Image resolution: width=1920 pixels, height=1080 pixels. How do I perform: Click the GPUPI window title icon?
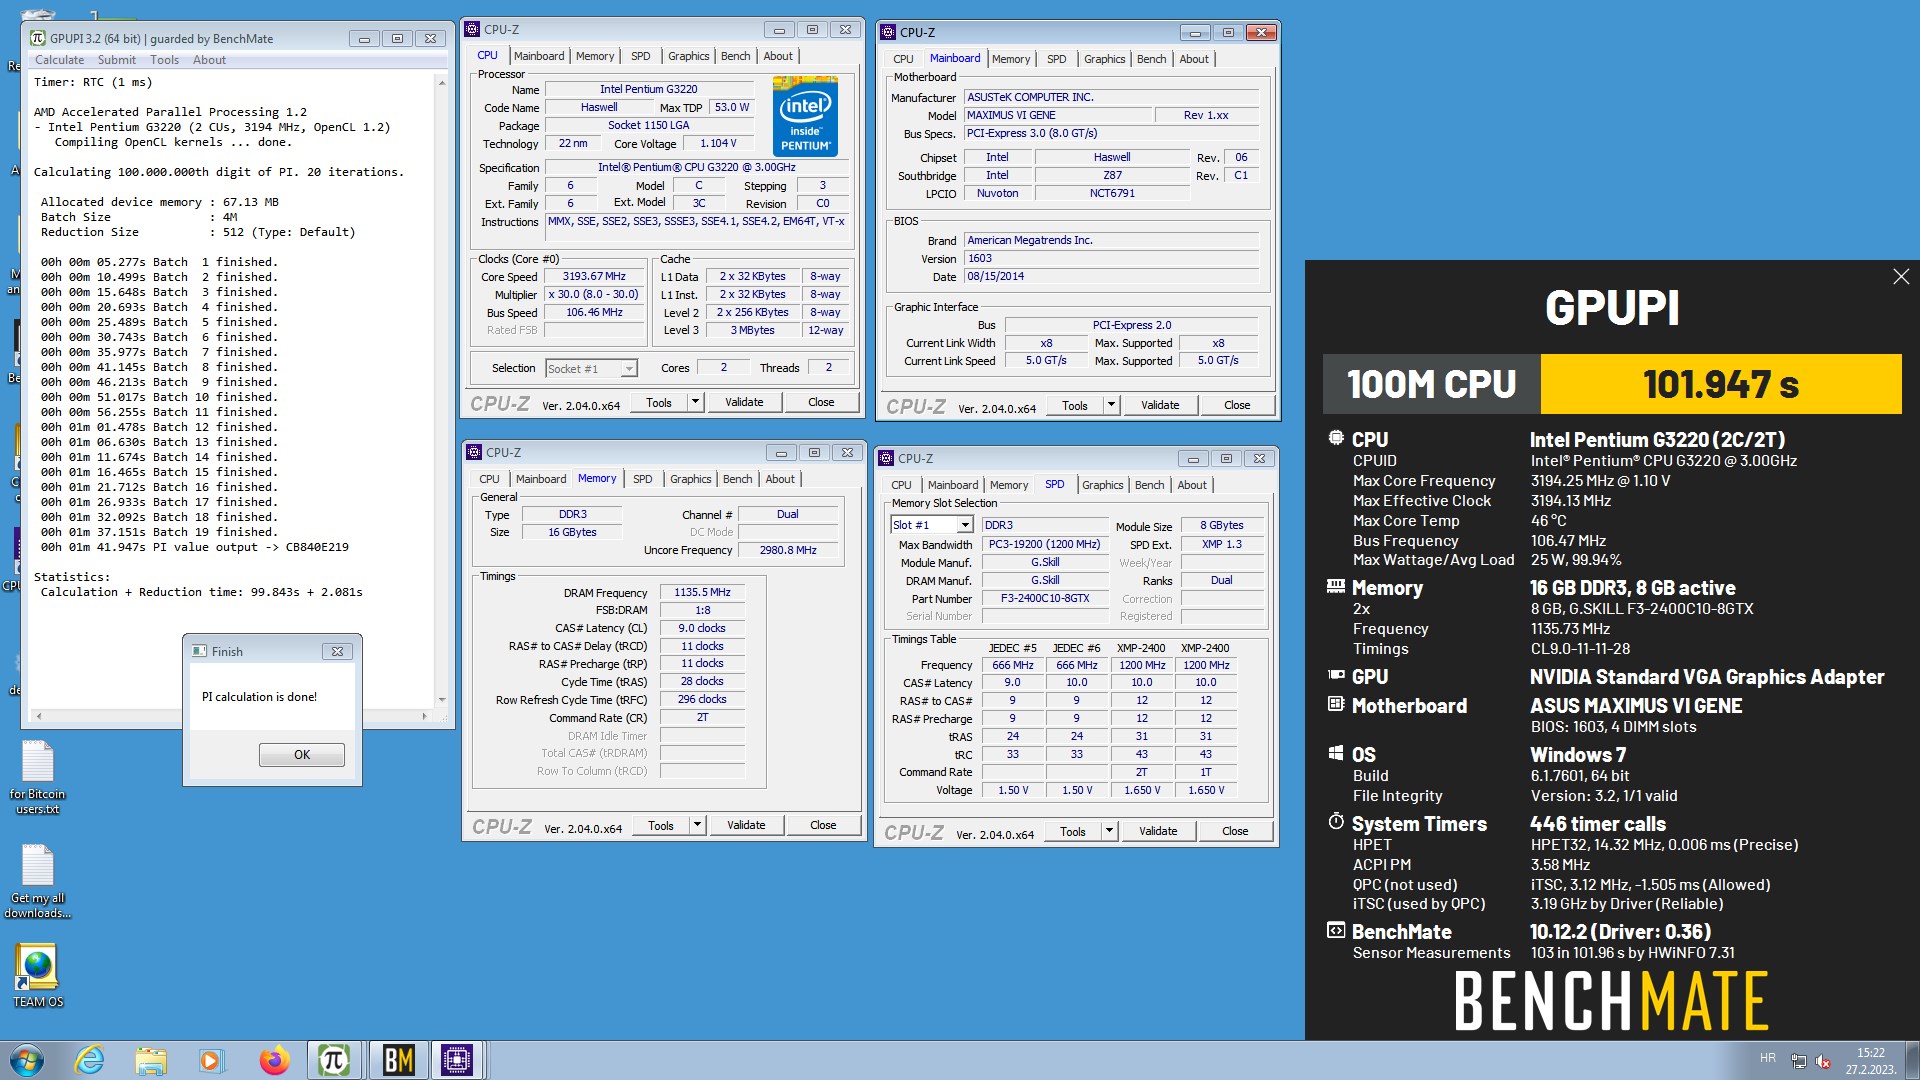[x=38, y=38]
